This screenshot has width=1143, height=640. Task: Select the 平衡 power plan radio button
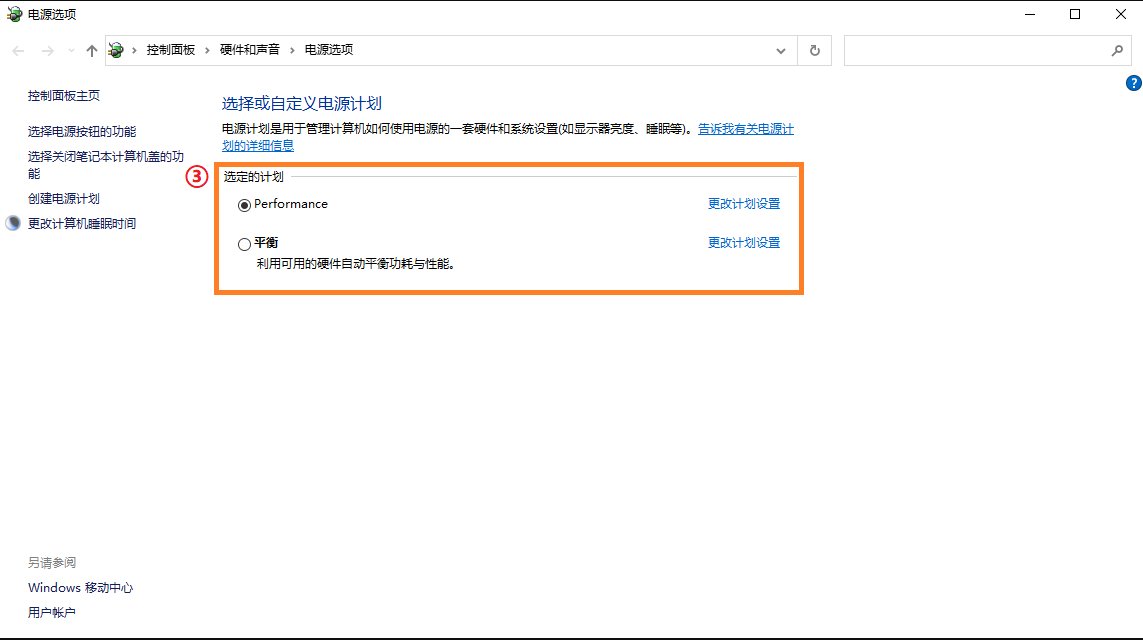[x=243, y=244]
